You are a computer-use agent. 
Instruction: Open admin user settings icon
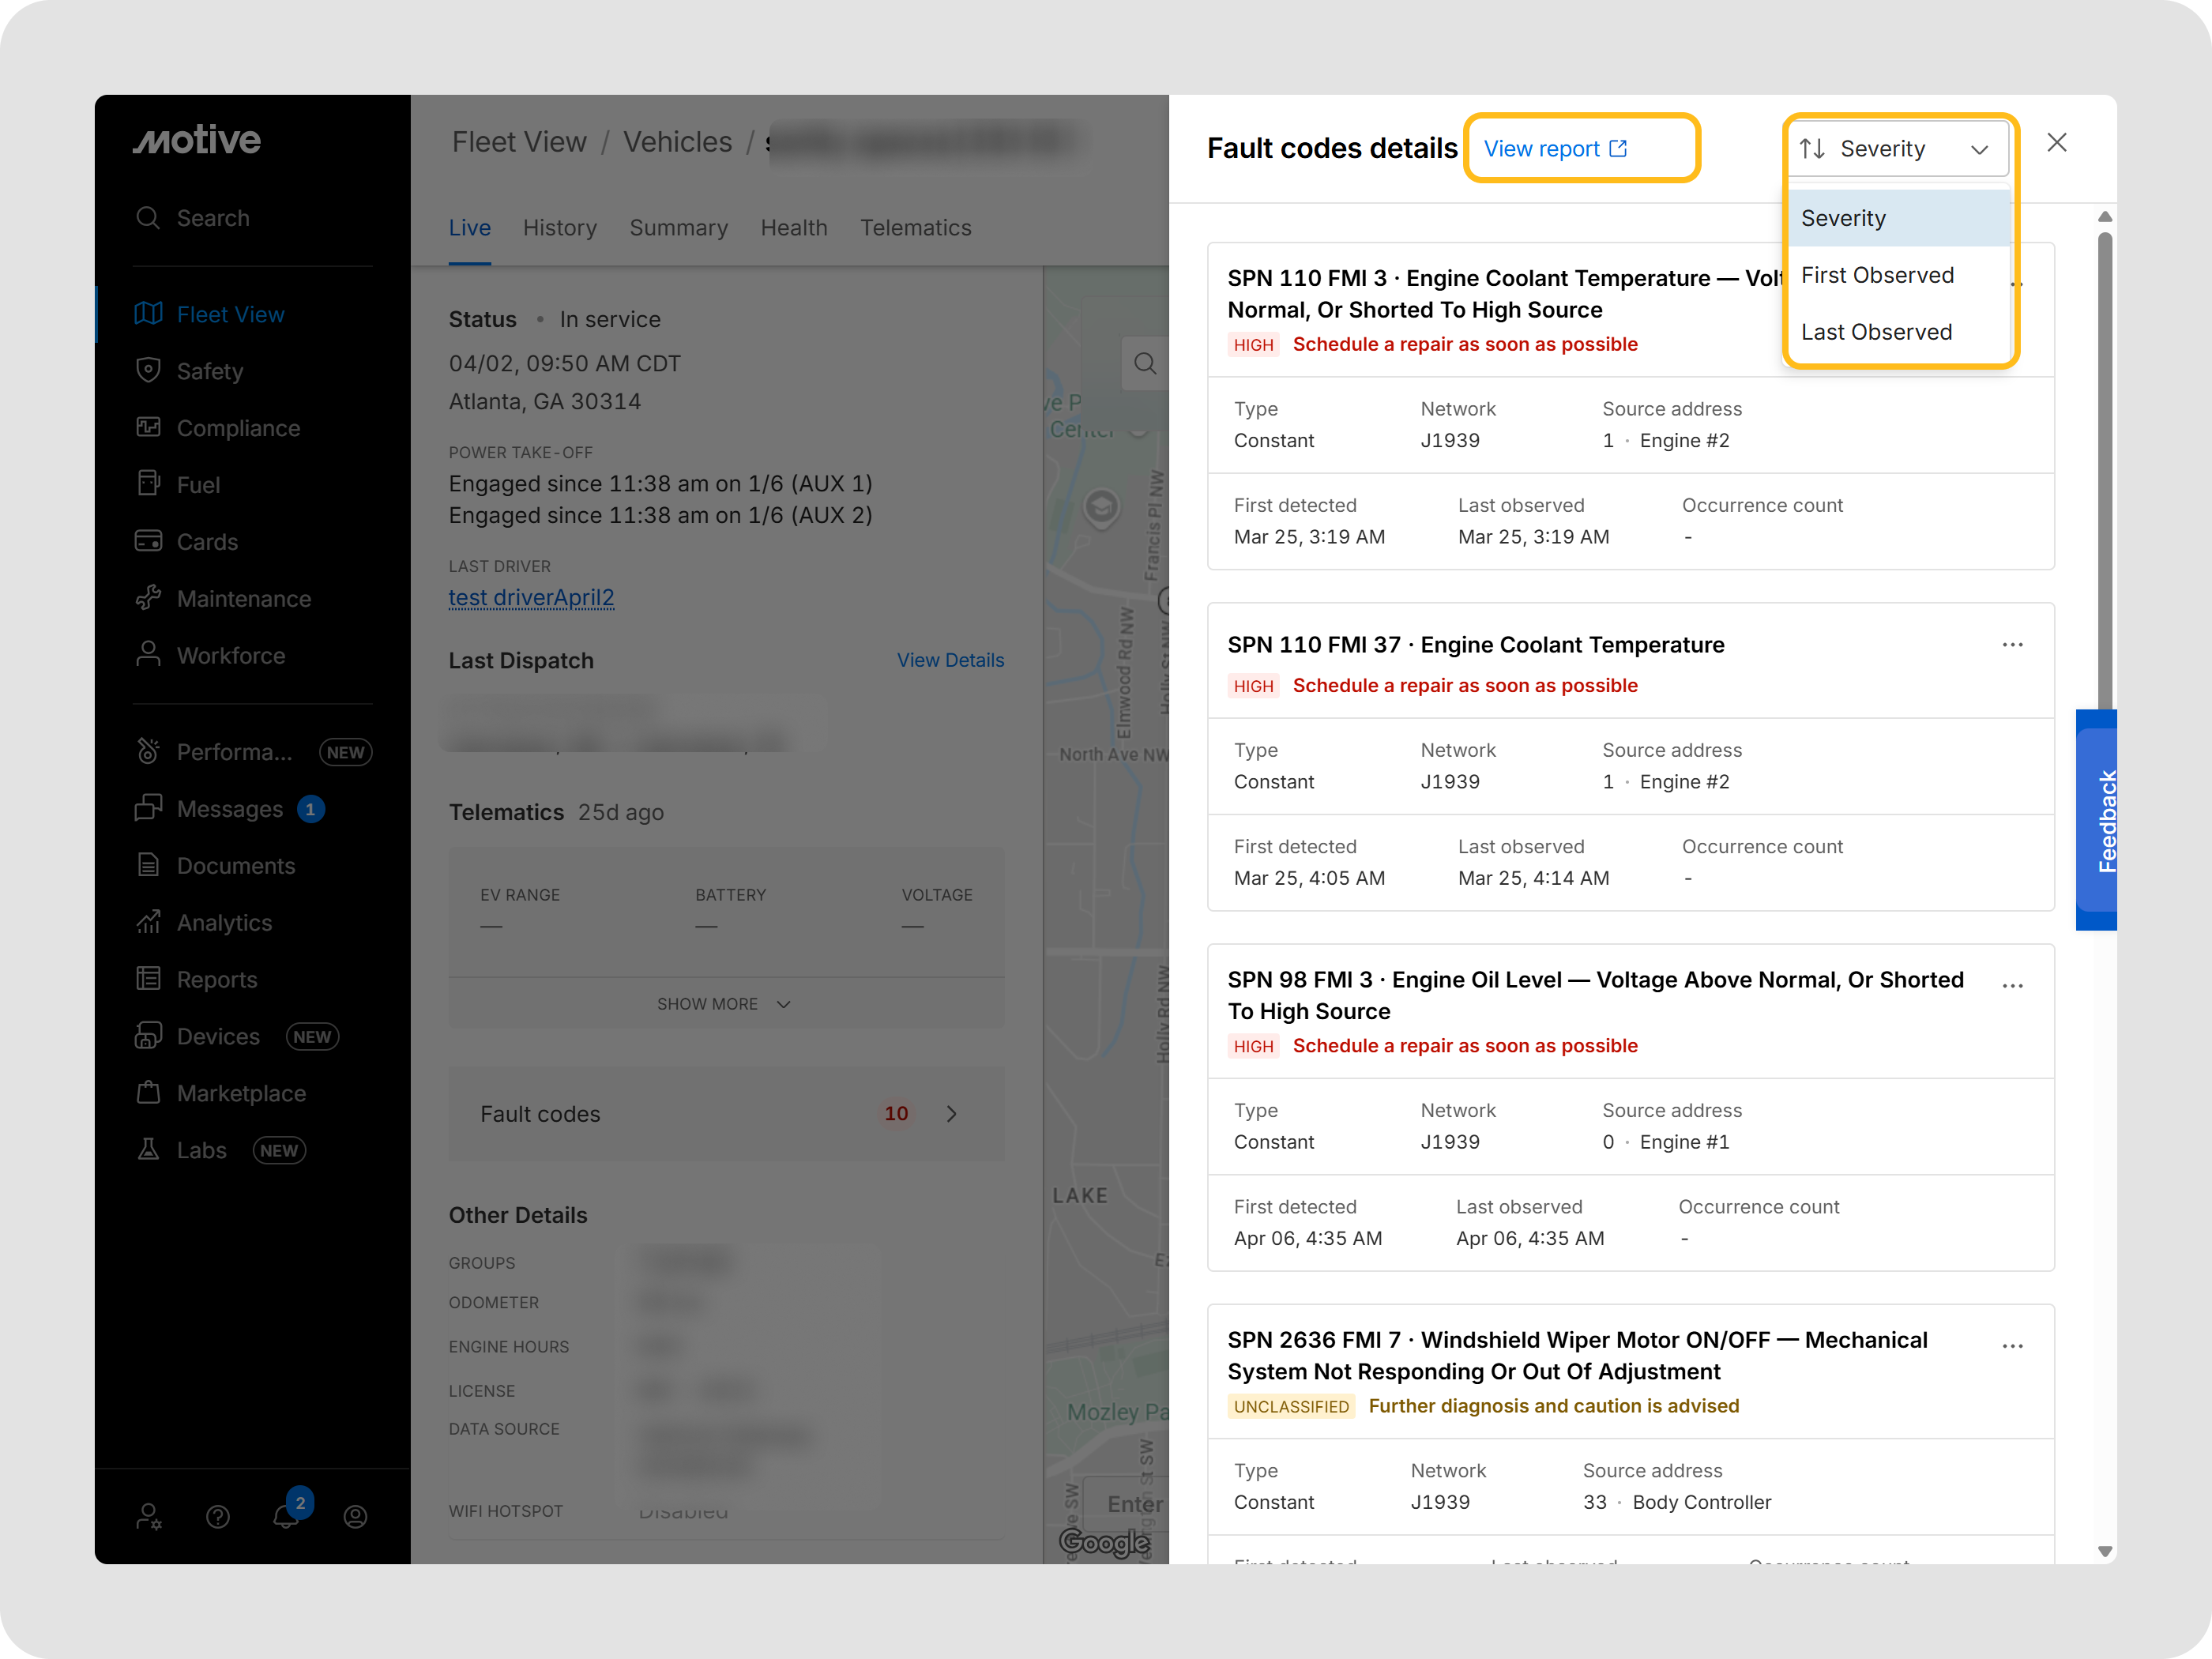coord(149,1517)
